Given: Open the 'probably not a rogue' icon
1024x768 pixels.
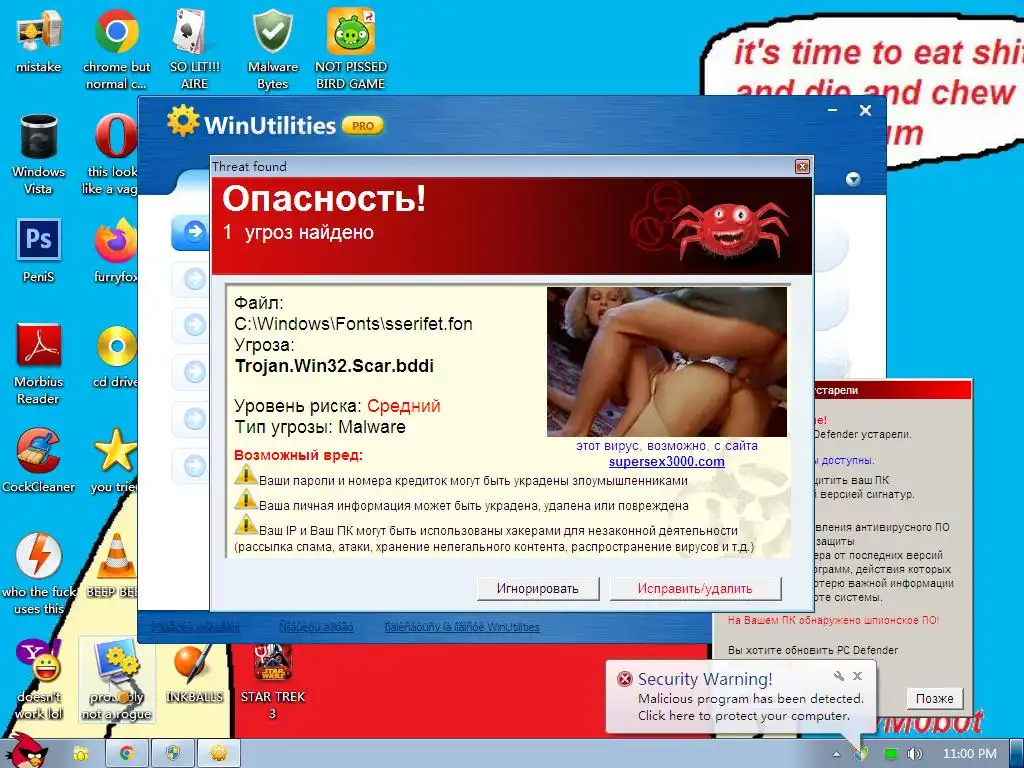Looking at the screenshot, I should [x=116, y=679].
